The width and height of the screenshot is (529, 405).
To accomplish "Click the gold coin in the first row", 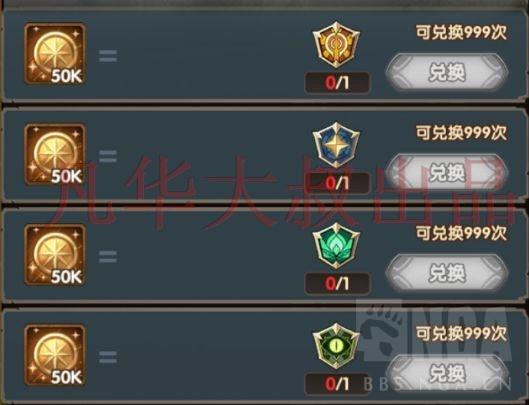I will point(55,54).
